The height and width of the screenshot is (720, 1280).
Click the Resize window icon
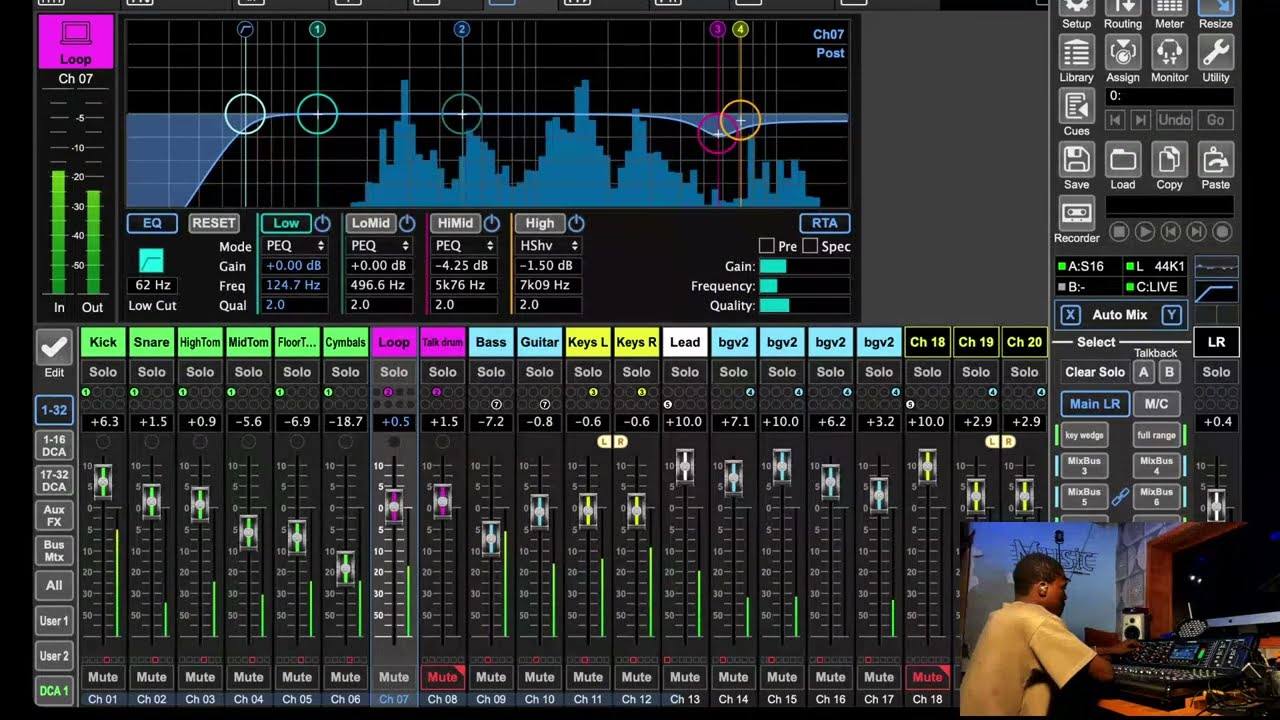(x=1215, y=7)
